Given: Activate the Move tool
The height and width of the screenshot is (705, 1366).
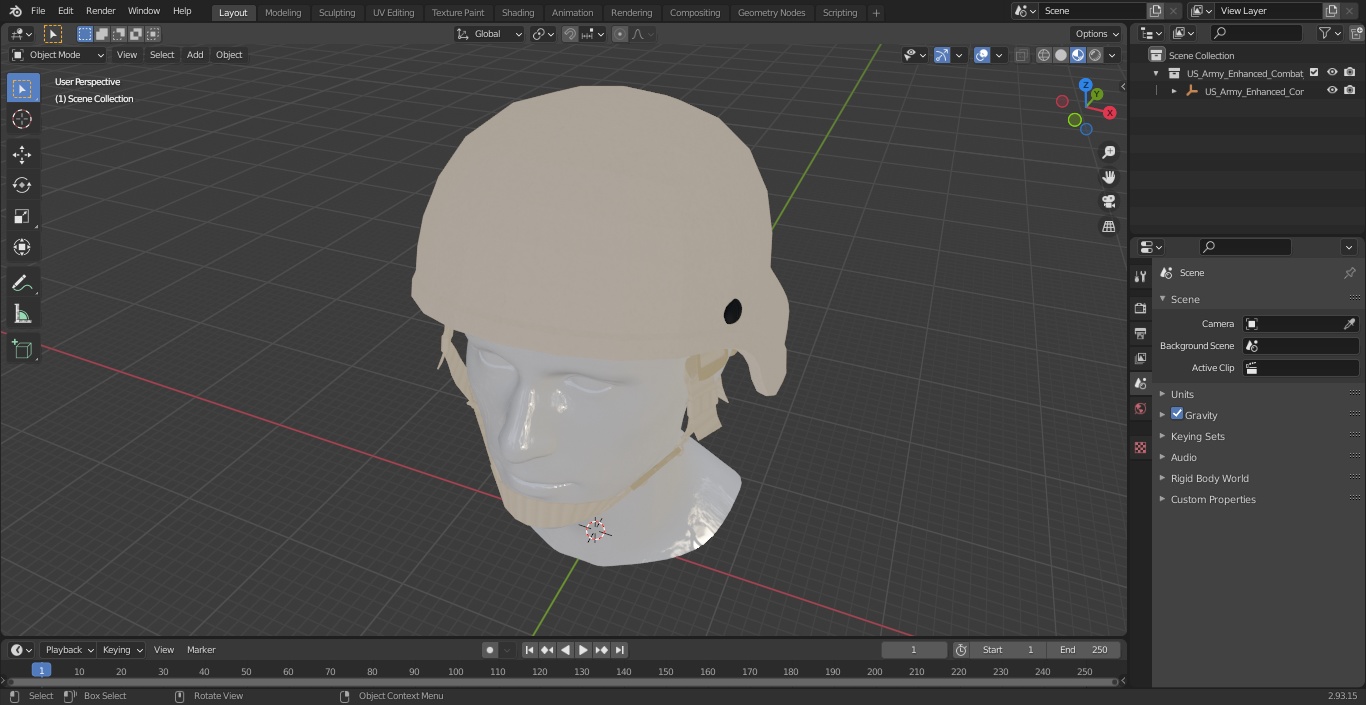Looking at the screenshot, I should (22, 154).
